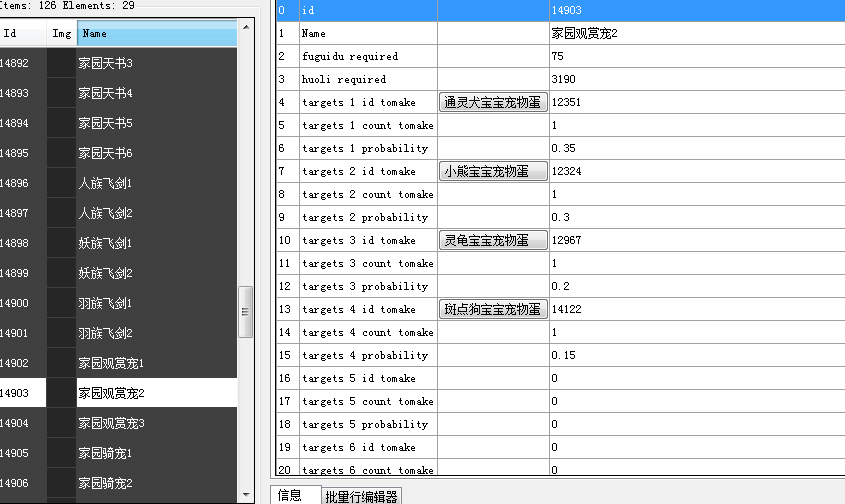Click targets 2 probability value 0.3
This screenshot has width=845, height=504.
click(697, 217)
